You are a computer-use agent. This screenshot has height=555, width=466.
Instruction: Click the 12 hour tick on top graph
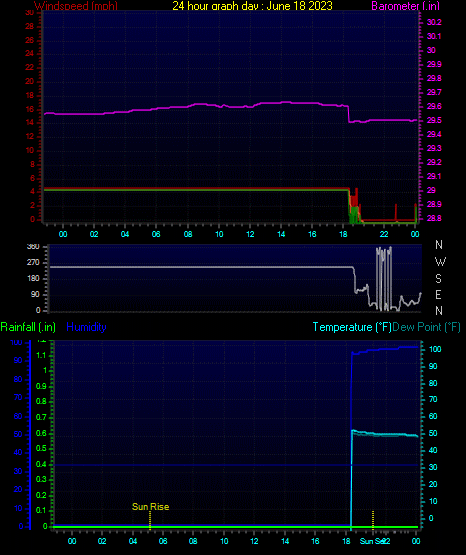(x=250, y=234)
